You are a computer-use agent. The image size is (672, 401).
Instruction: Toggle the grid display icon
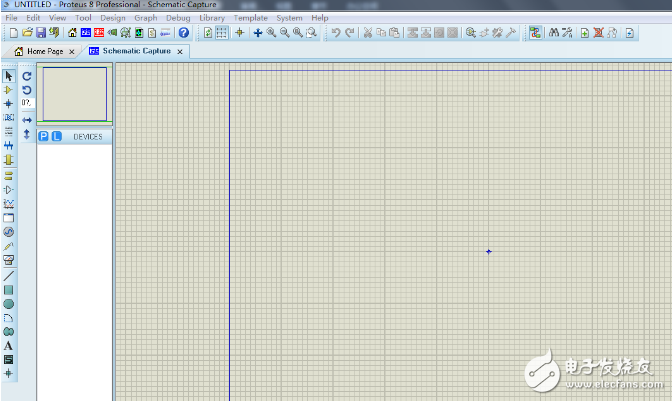pos(221,33)
